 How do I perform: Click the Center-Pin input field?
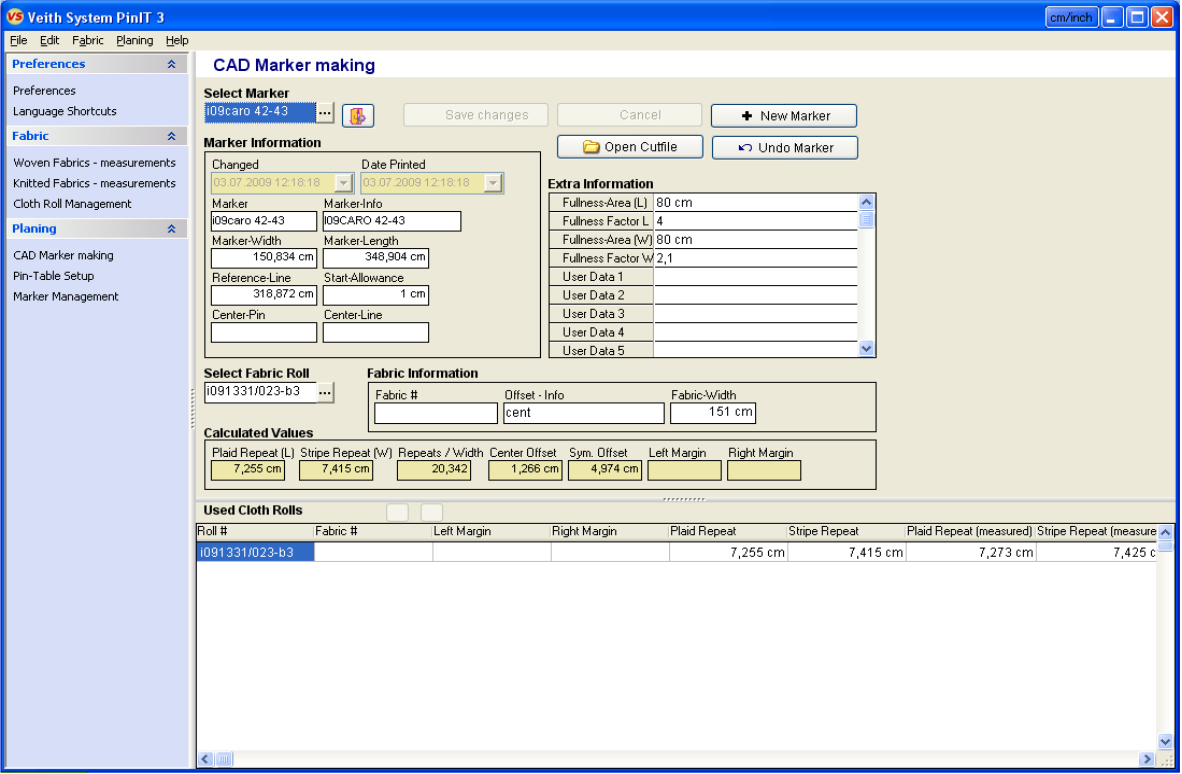264,332
